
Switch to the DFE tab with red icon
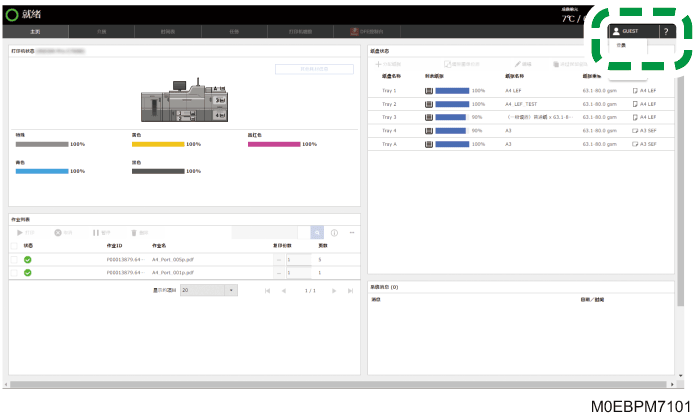(x=367, y=31)
